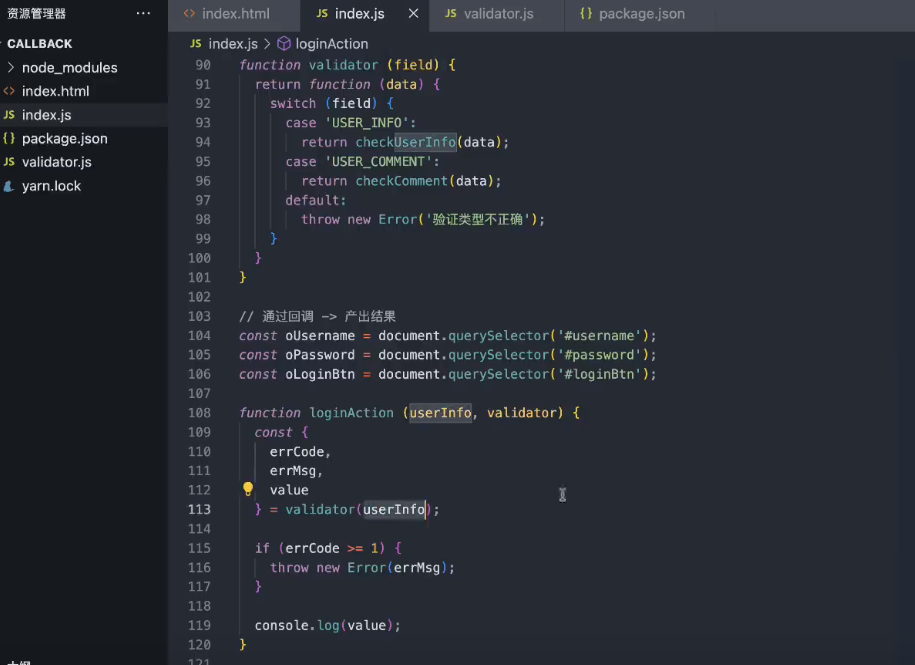Click switch keyword on line 92
Viewport: 915px width, 665px height.
(x=293, y=103)
